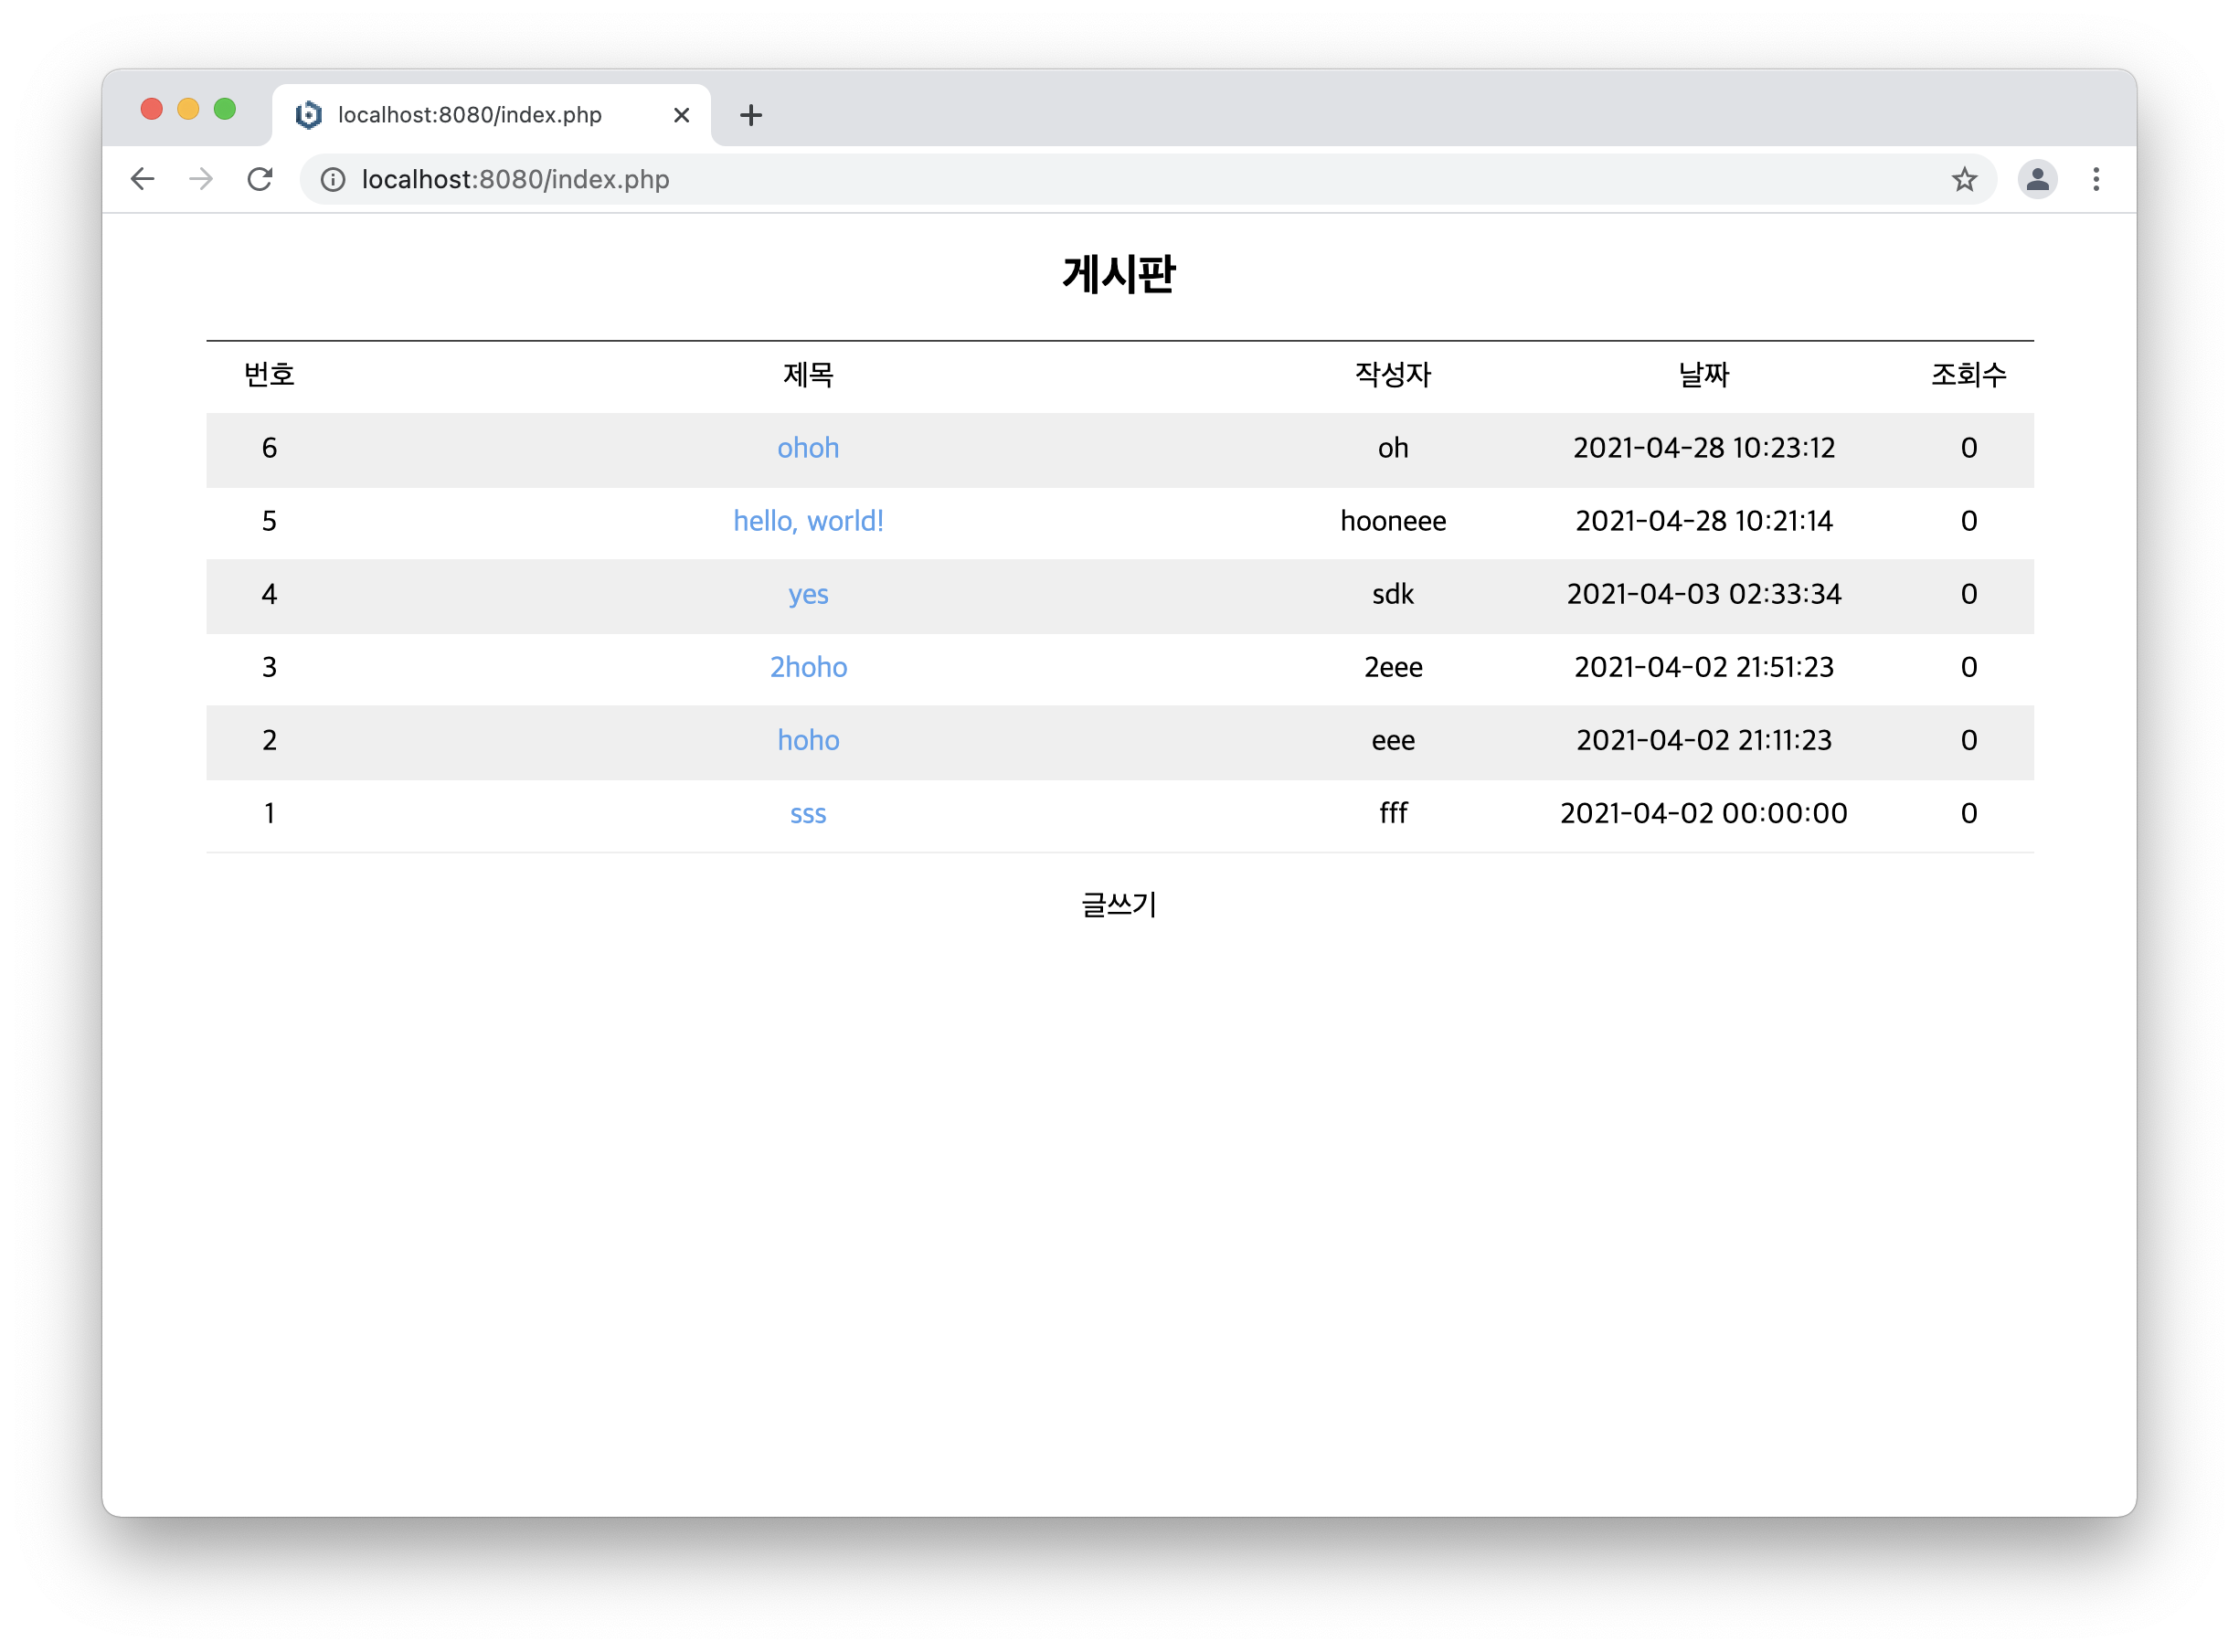Open the 'yes' post link
Screen dimensions: 2239x1652
click(808, 594)
